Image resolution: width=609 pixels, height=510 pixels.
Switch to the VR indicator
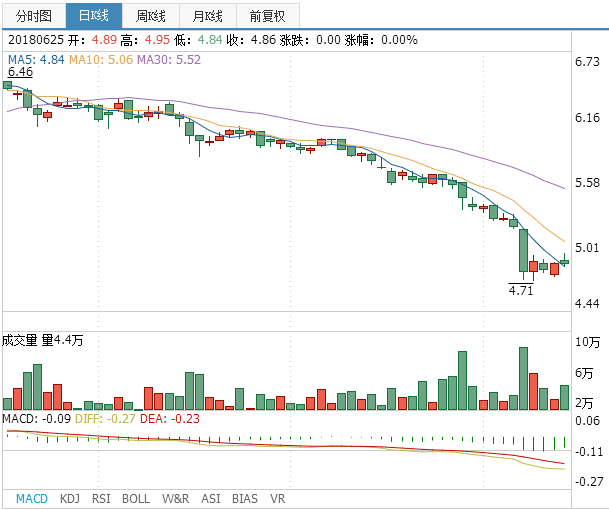[x=277, y=498]
